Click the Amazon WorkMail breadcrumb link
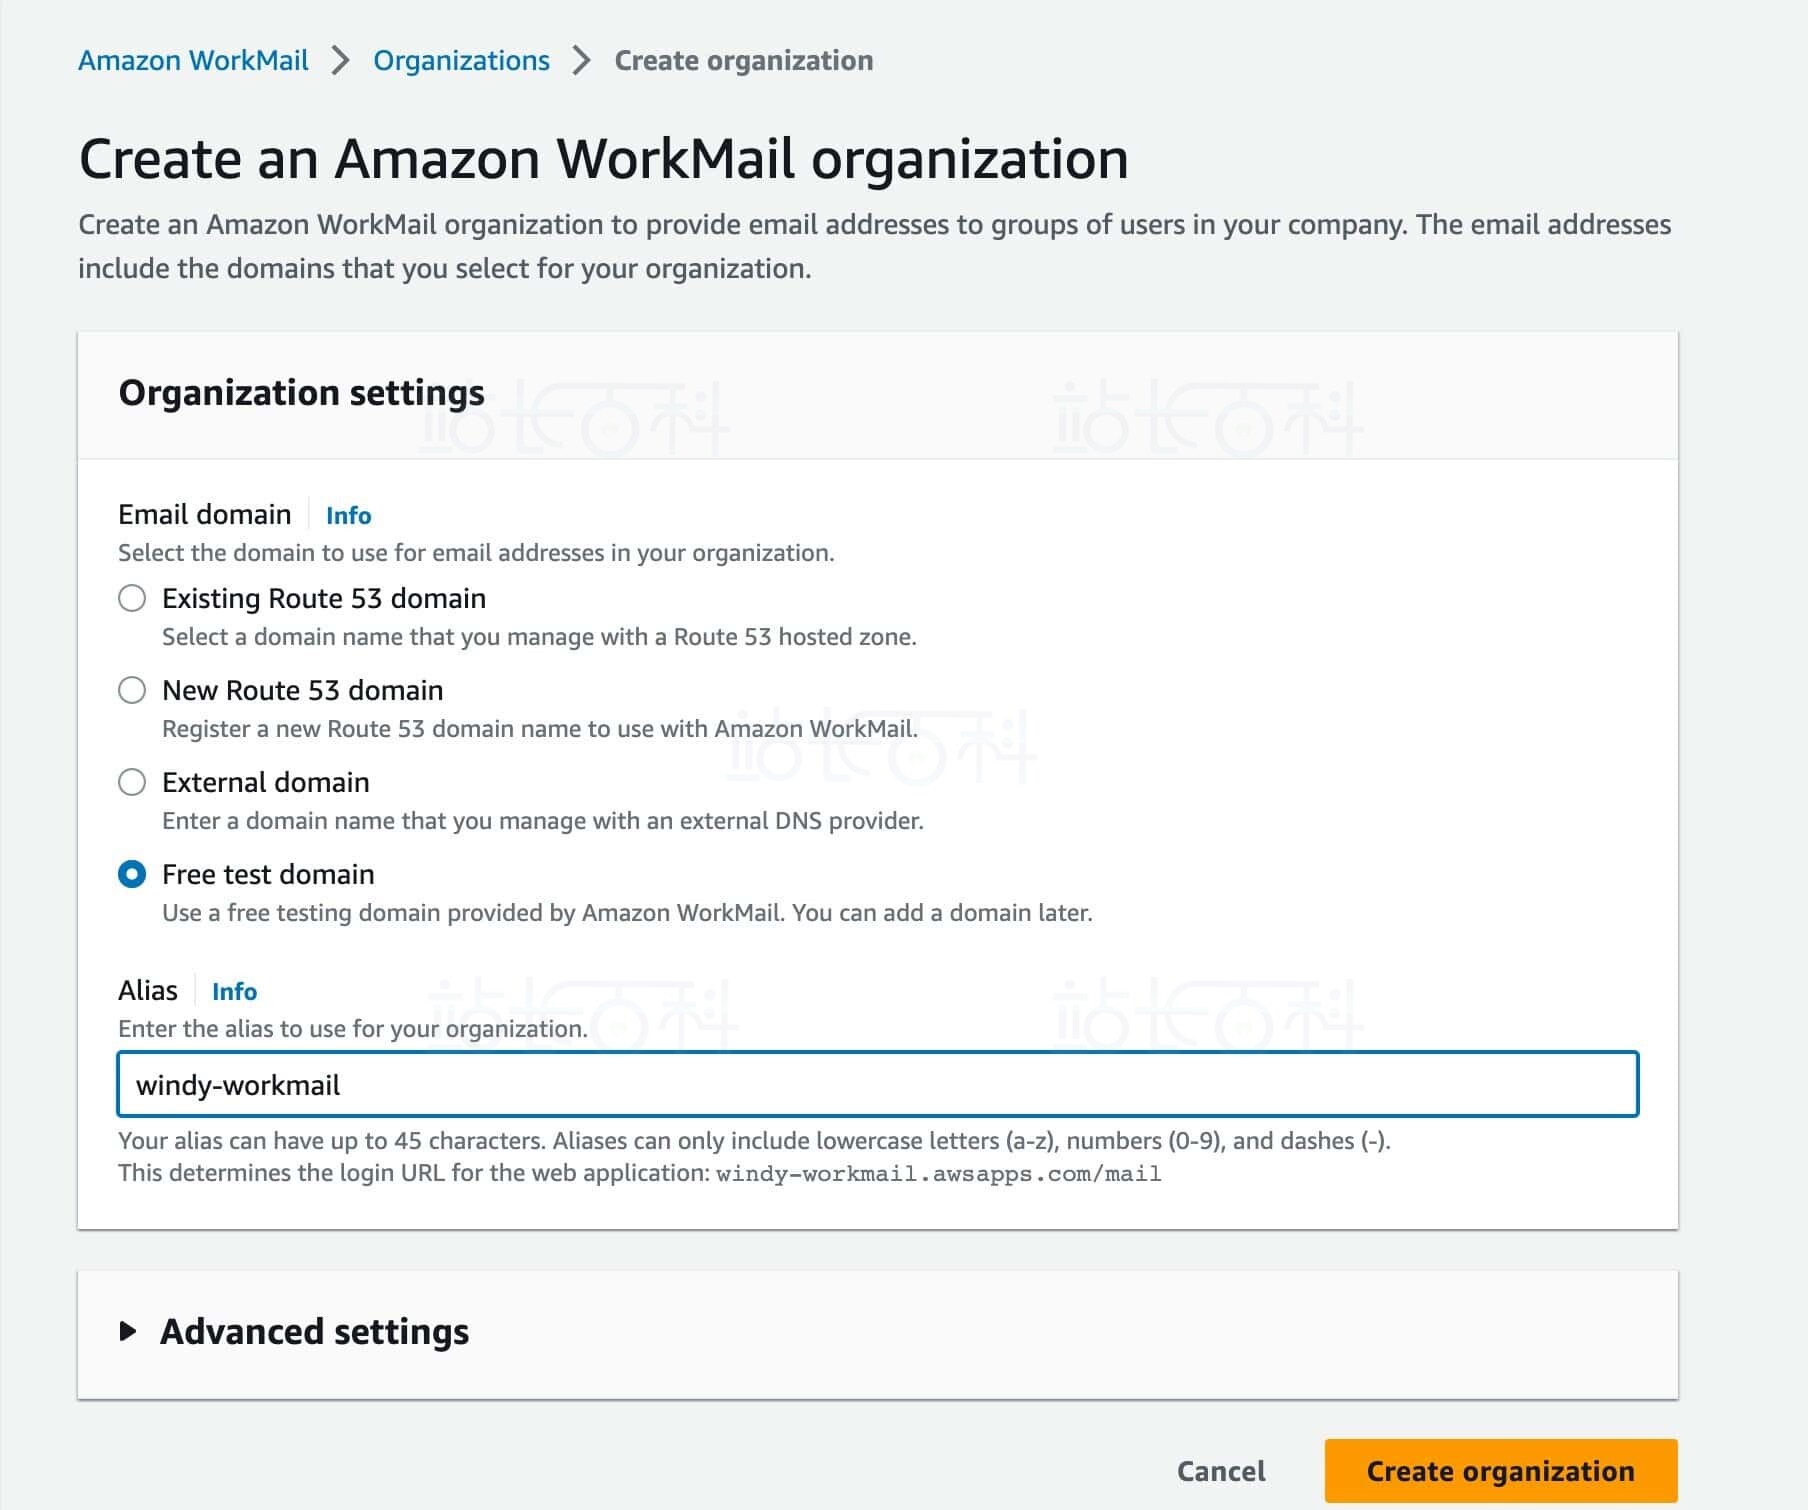 pyautogui.click(x=193, y=61)
